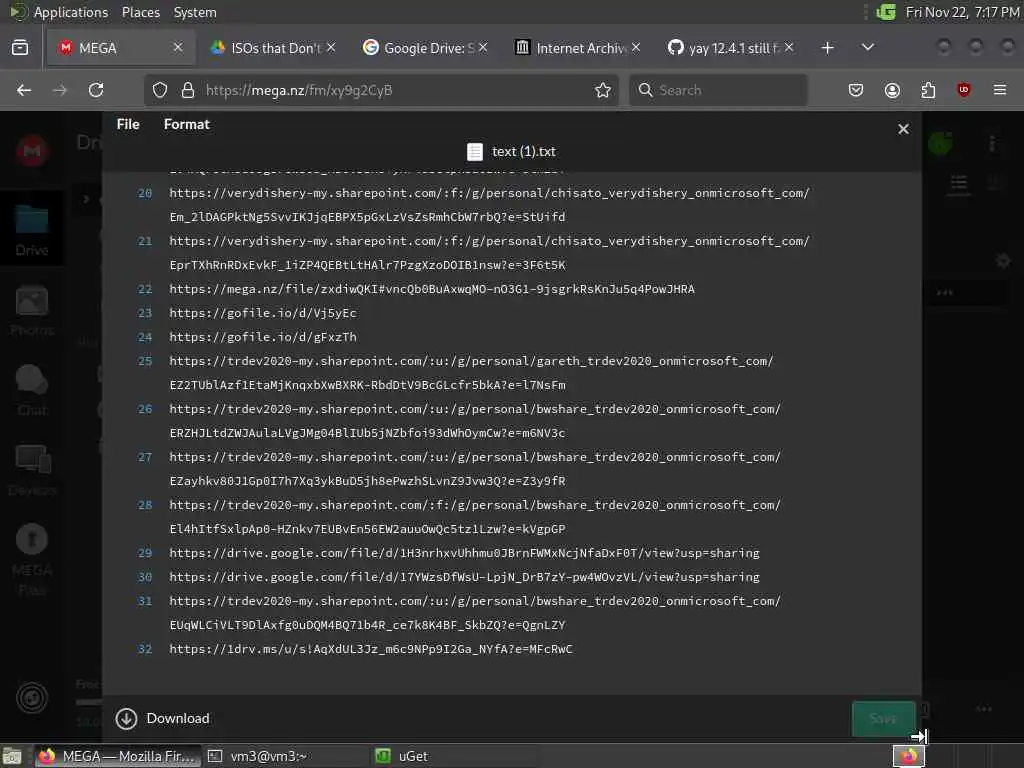
Task: Close the Google Drive tab
Action: point(483,47)
